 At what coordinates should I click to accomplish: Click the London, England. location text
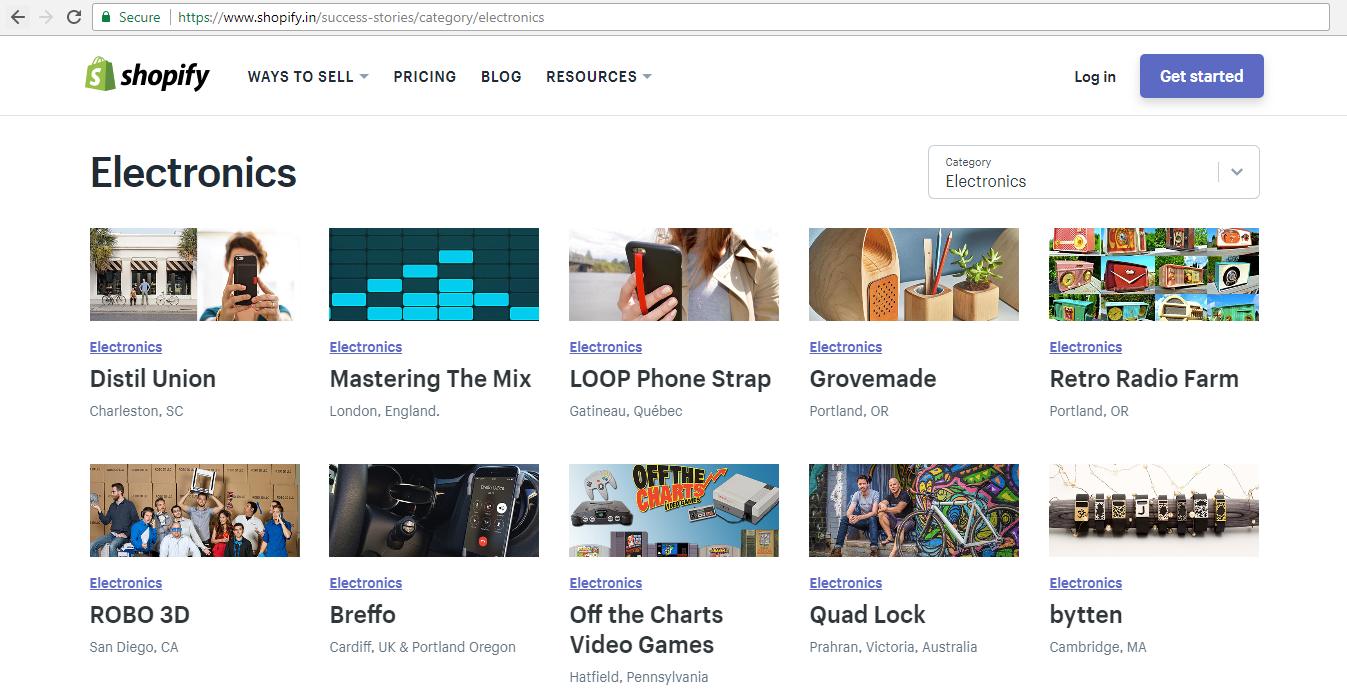click(x=385, y=411)
